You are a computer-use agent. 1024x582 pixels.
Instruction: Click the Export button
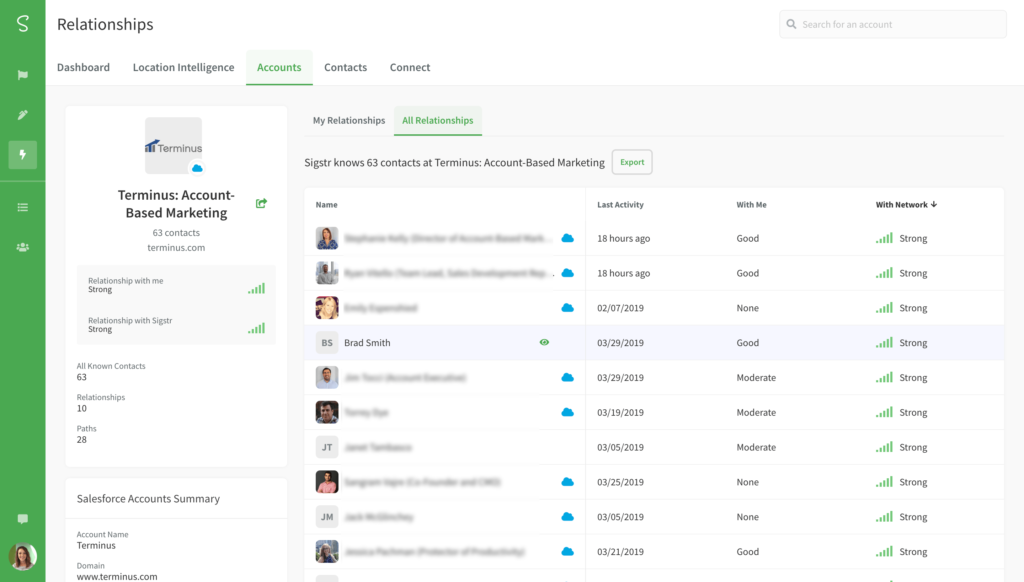(632, 162)
